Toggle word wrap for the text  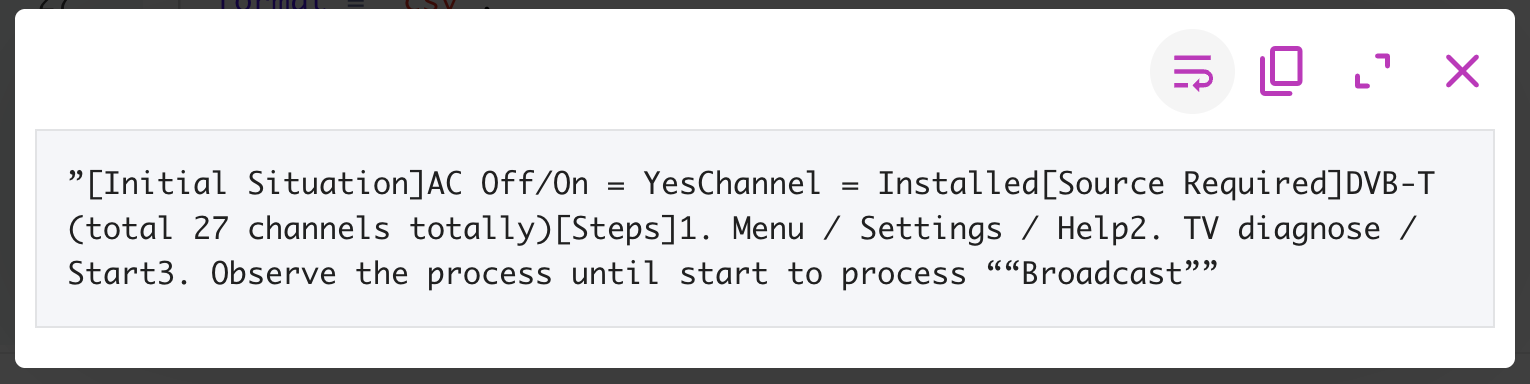[1192, 72]
